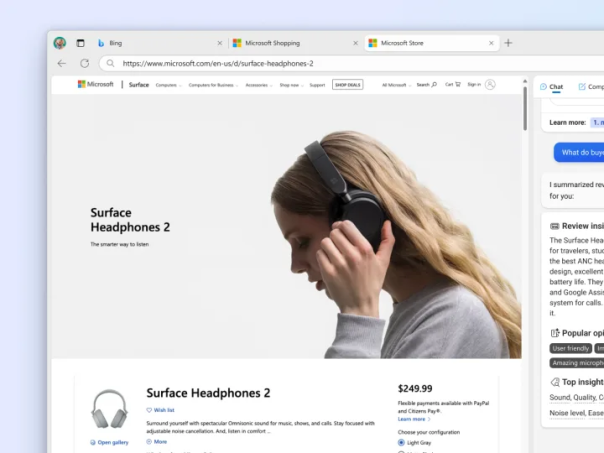604x453 pixels.
Task: Open the All Microsoft dropdown menu
Action: point(396,85)
